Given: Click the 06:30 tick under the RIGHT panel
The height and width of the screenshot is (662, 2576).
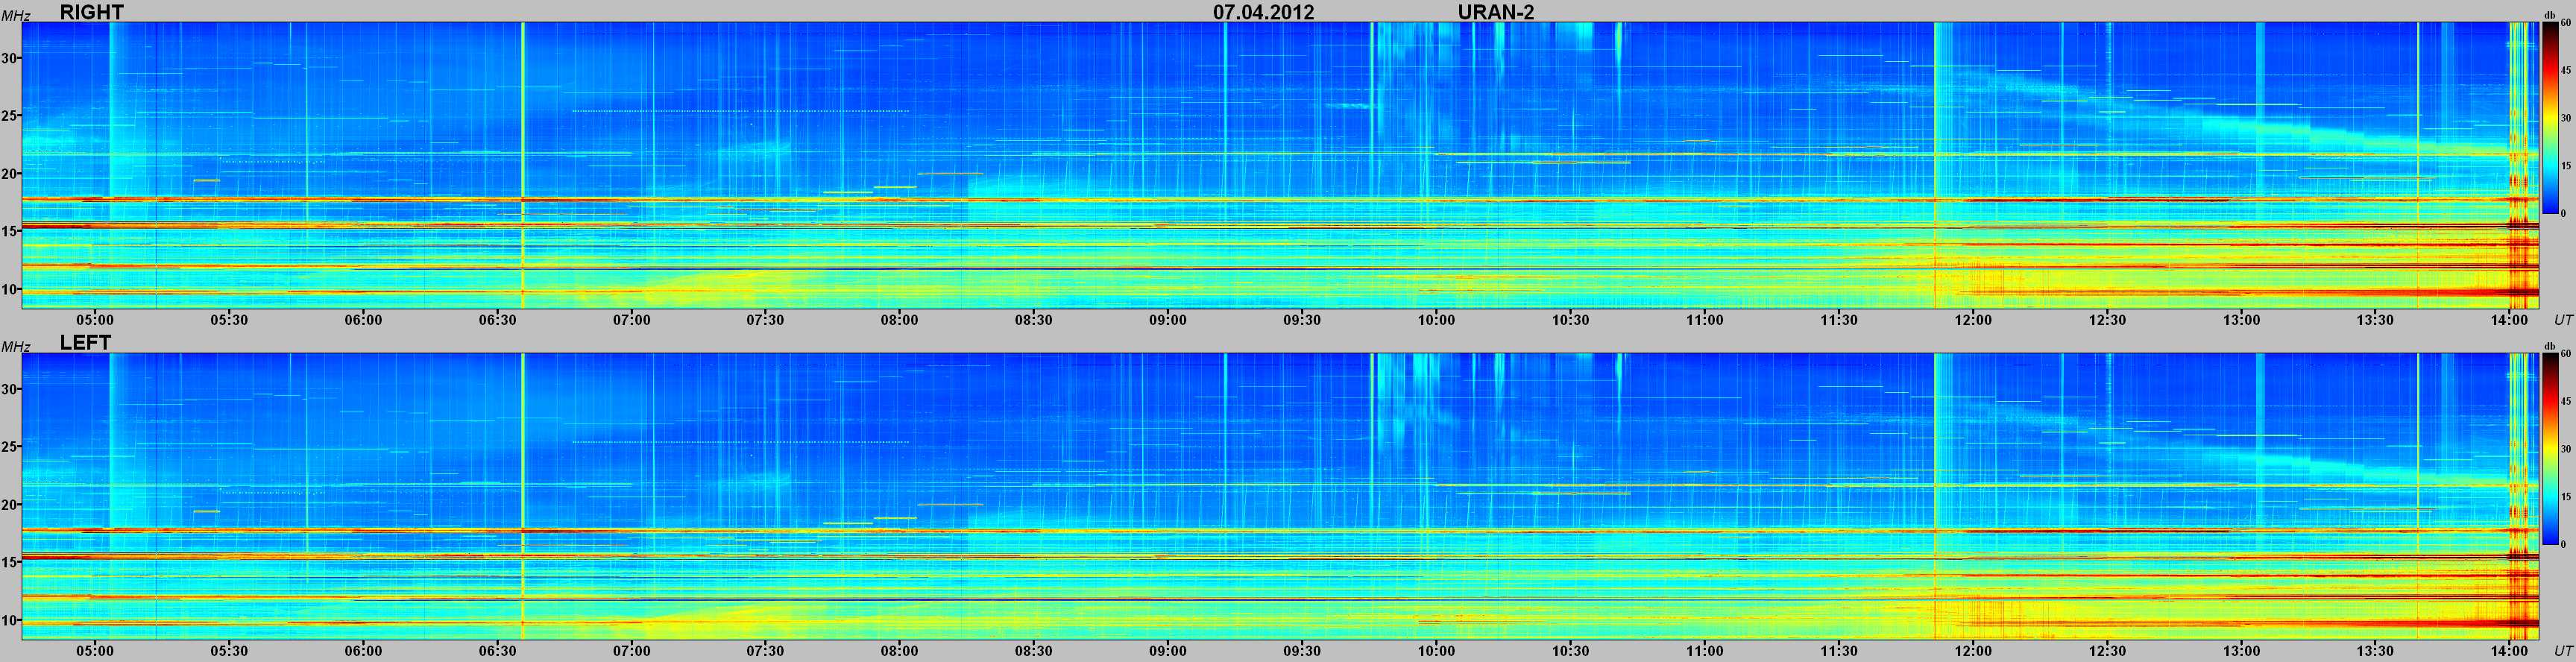Looking at the screenshot, I should [497, 320].
